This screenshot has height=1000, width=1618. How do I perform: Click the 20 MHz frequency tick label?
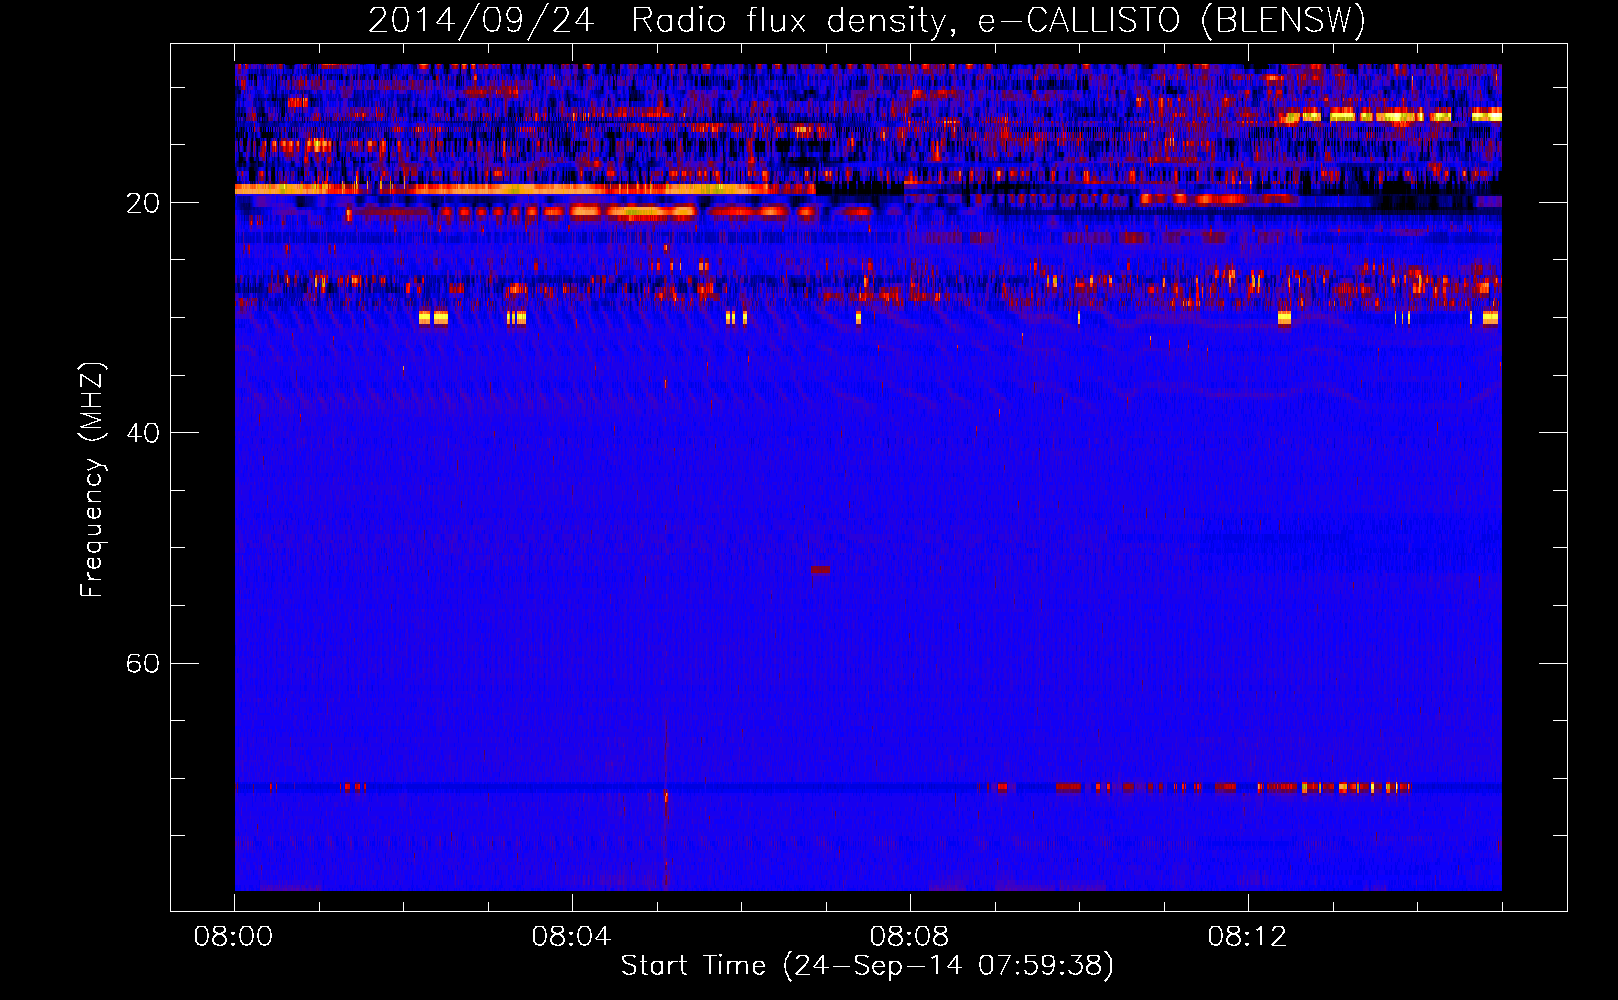point(143,204)
